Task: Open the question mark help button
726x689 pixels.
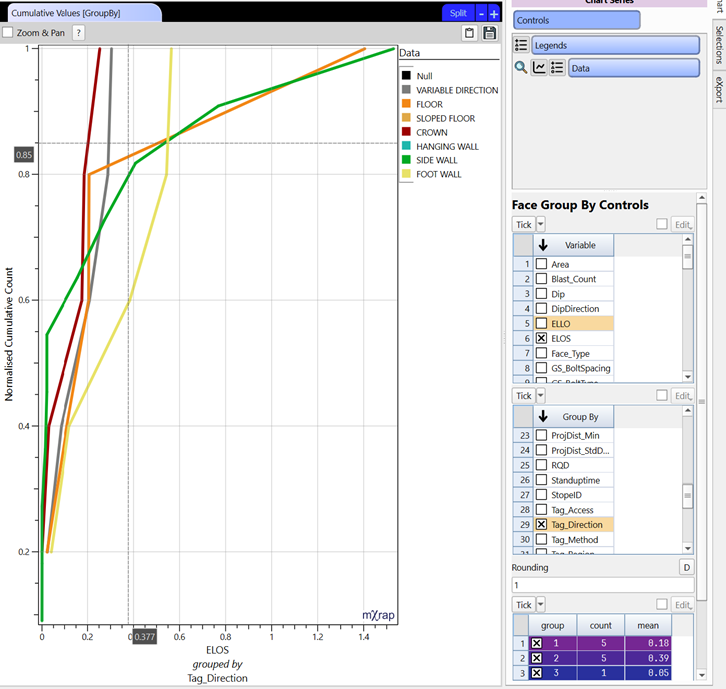Action: [x=79, y=33]
